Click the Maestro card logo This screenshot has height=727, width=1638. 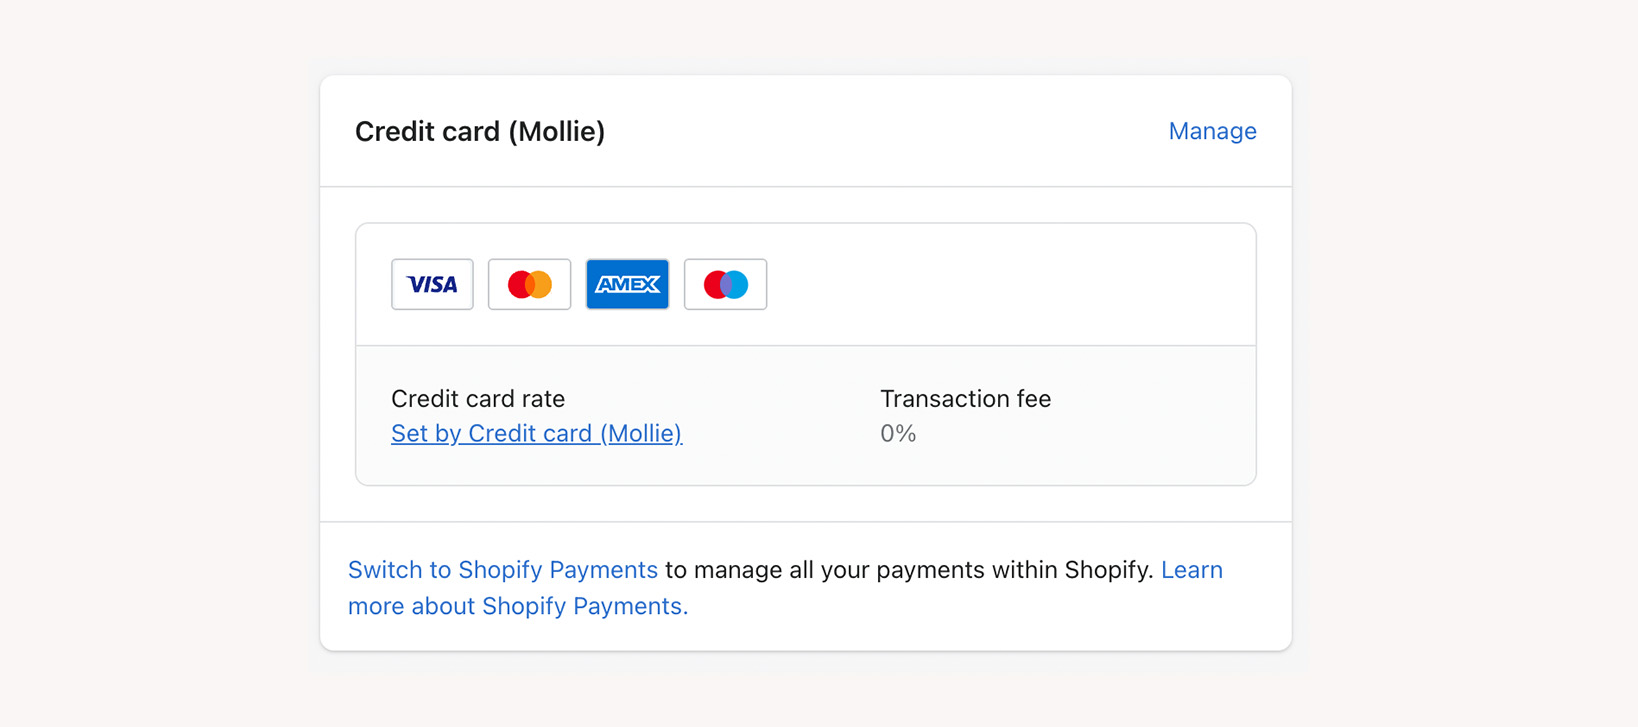(725, 284)
